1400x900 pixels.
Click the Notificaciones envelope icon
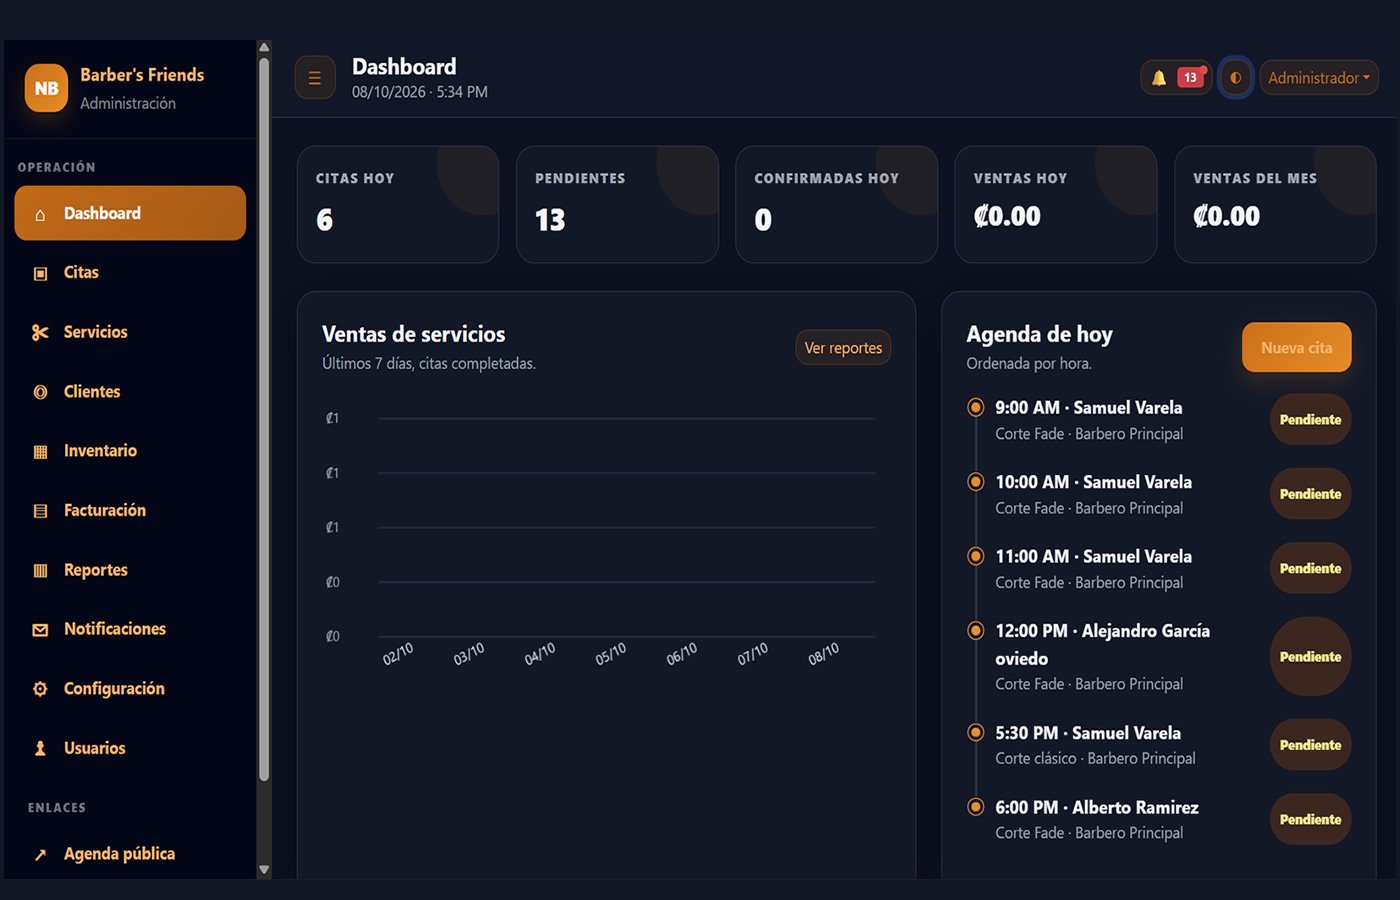40,630
